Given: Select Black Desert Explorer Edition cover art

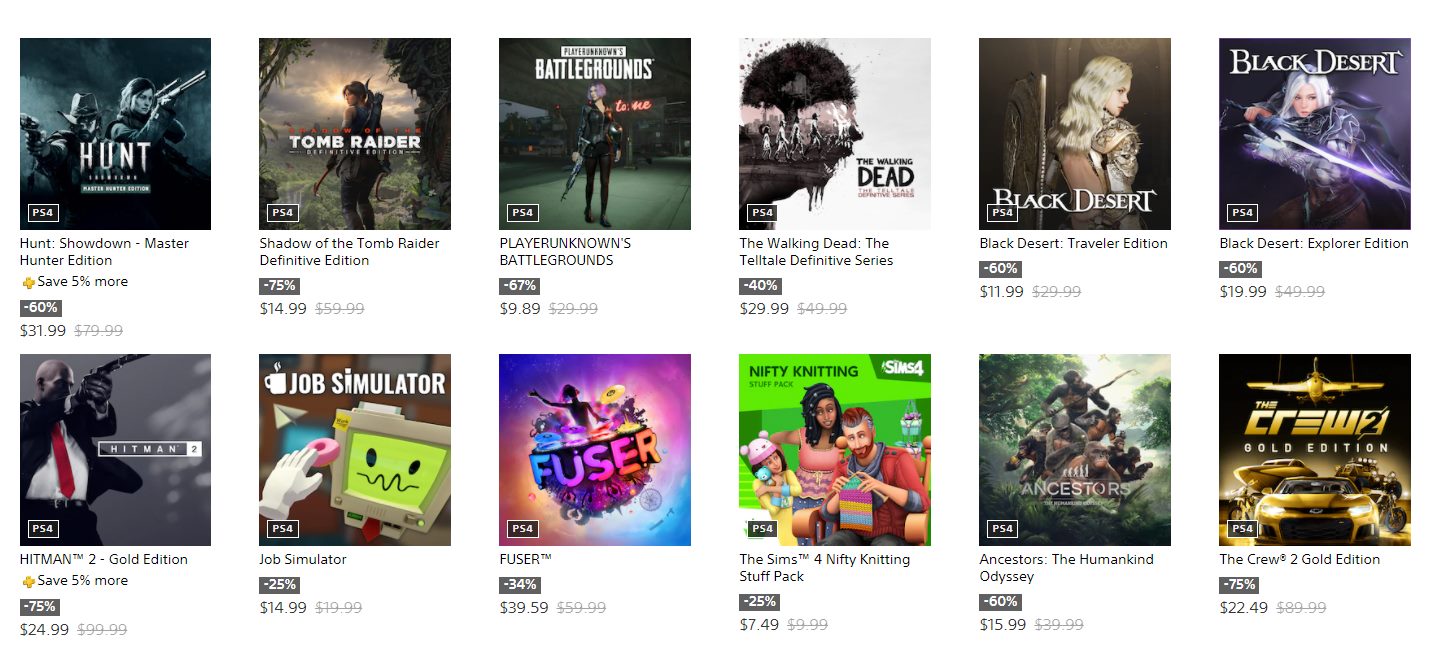Looking at the screenshot, I should pos(1315,134).
